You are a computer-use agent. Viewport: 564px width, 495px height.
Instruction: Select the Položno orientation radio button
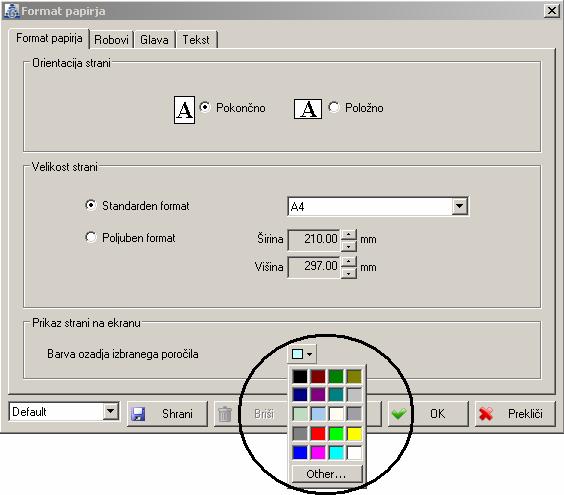click(333, 107)
